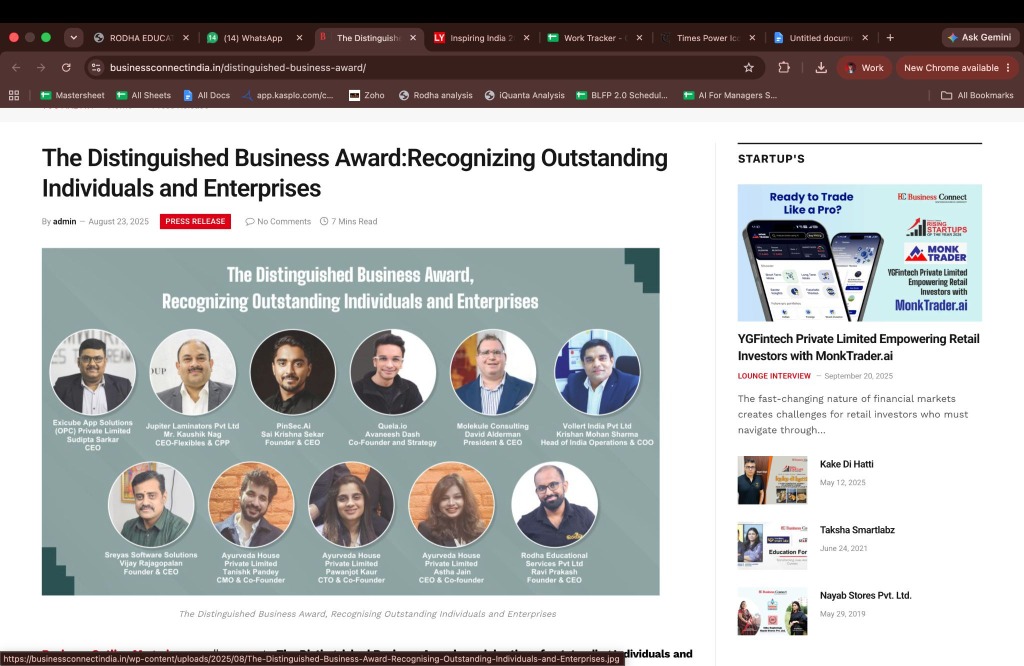Open the downloads icon in toolbar
The height and width of the screenshot is (666, 1024).
821,67
